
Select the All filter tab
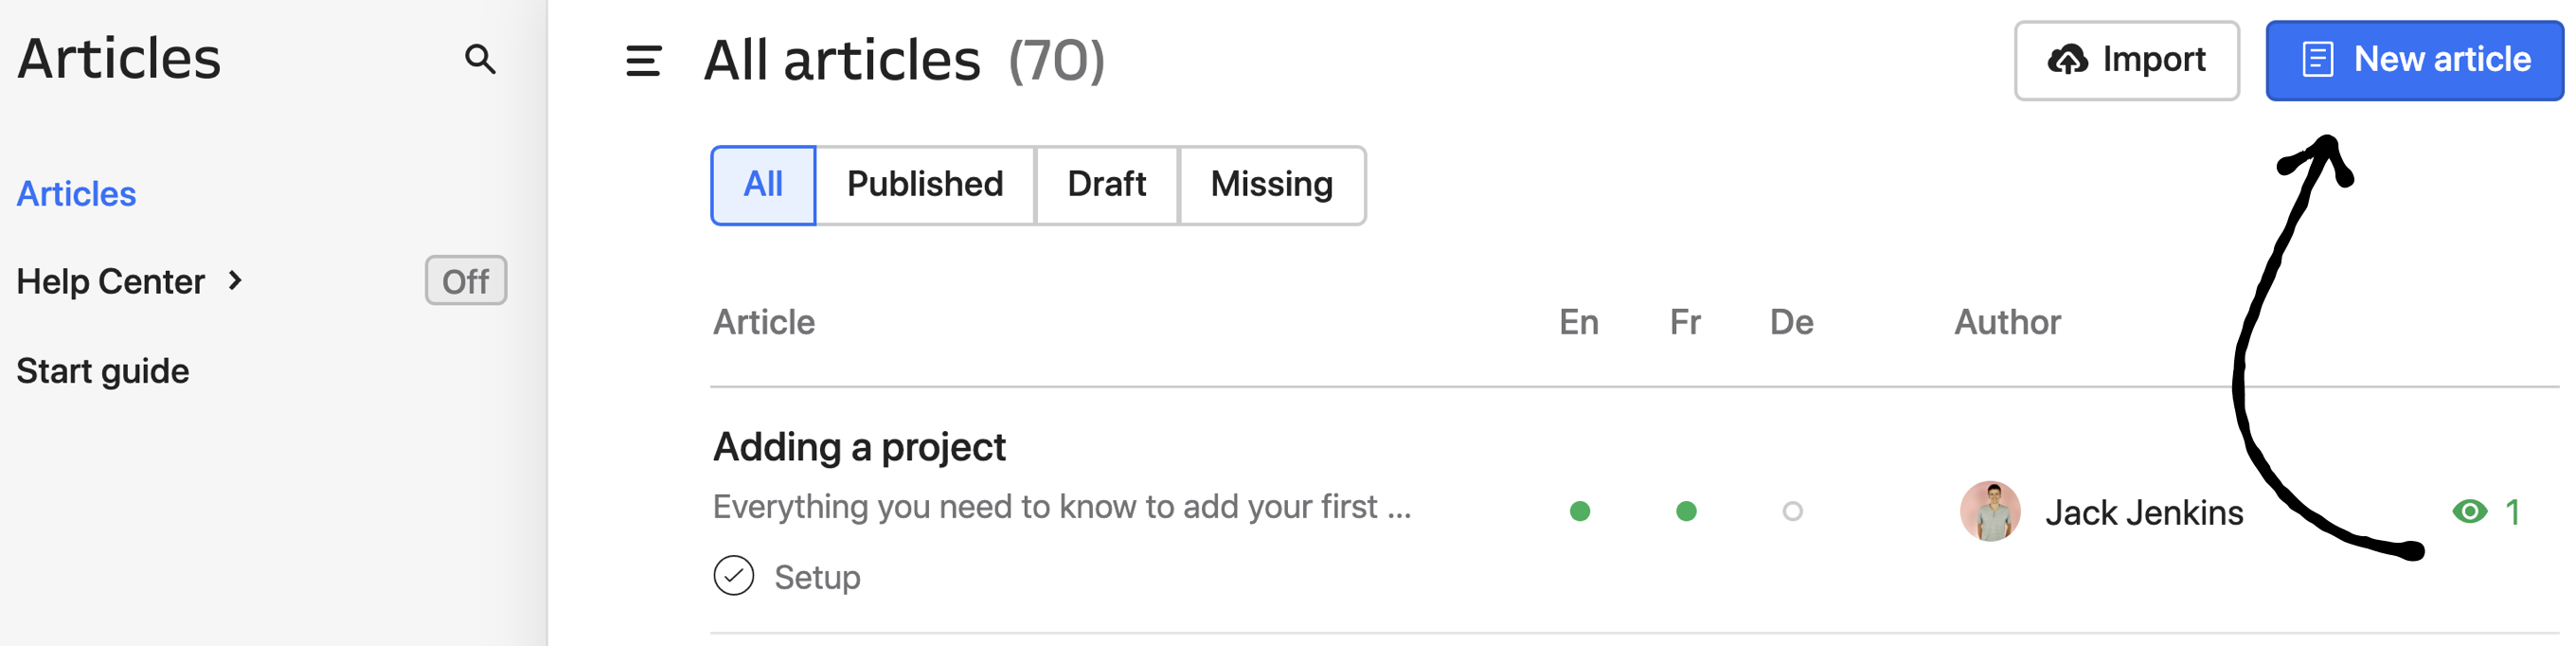click(x=763, y=185)
